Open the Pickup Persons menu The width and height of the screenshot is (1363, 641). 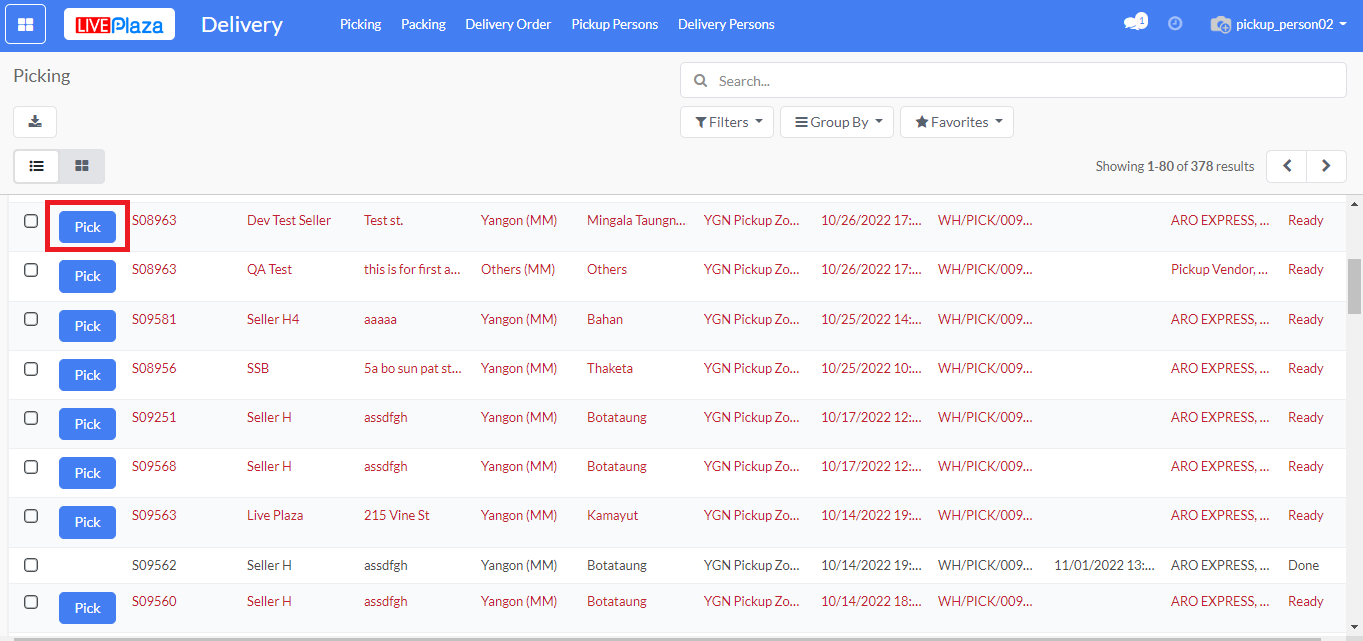point(615,24)
